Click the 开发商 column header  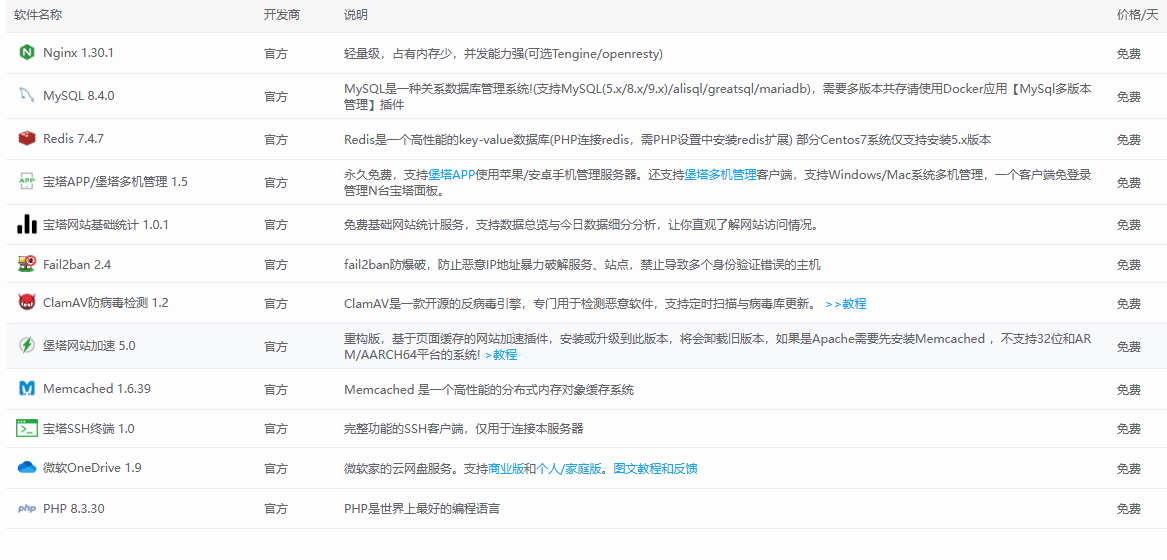point(282,15)
